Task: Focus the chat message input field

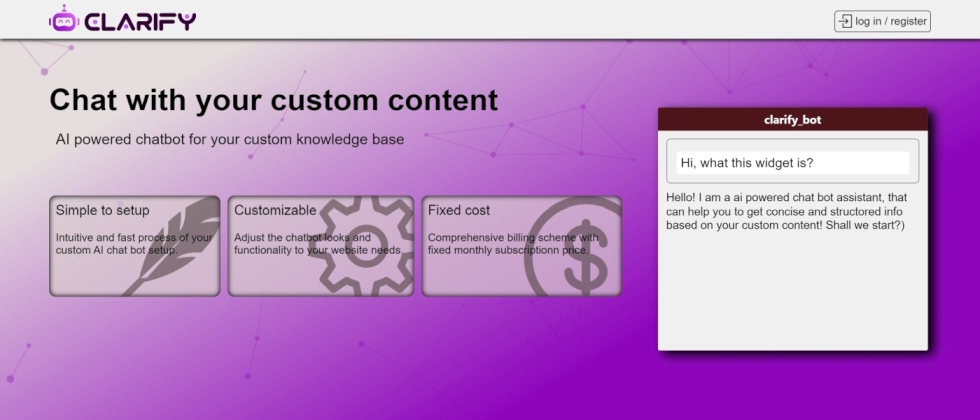Action: [792, 162]
